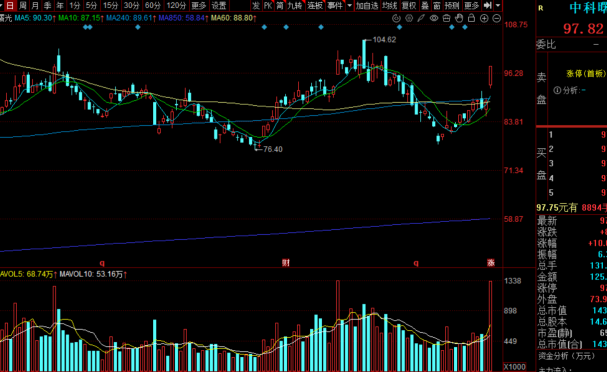This screenshot has width=607, height=372.
Task: Open the 资金分析 (万元) section
Action: click(566, 356)
